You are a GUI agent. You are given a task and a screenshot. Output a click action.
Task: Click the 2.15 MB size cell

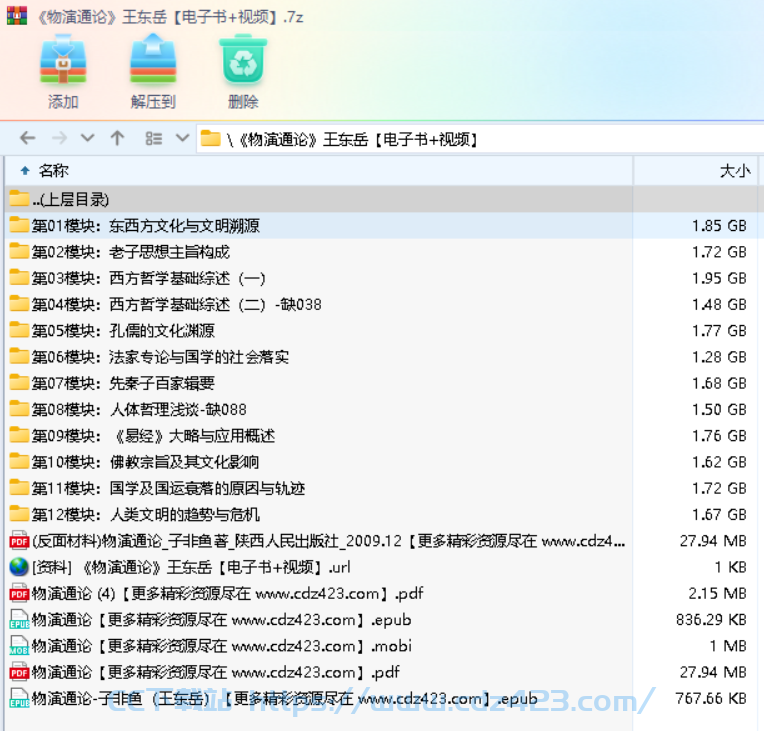[717, 594]
